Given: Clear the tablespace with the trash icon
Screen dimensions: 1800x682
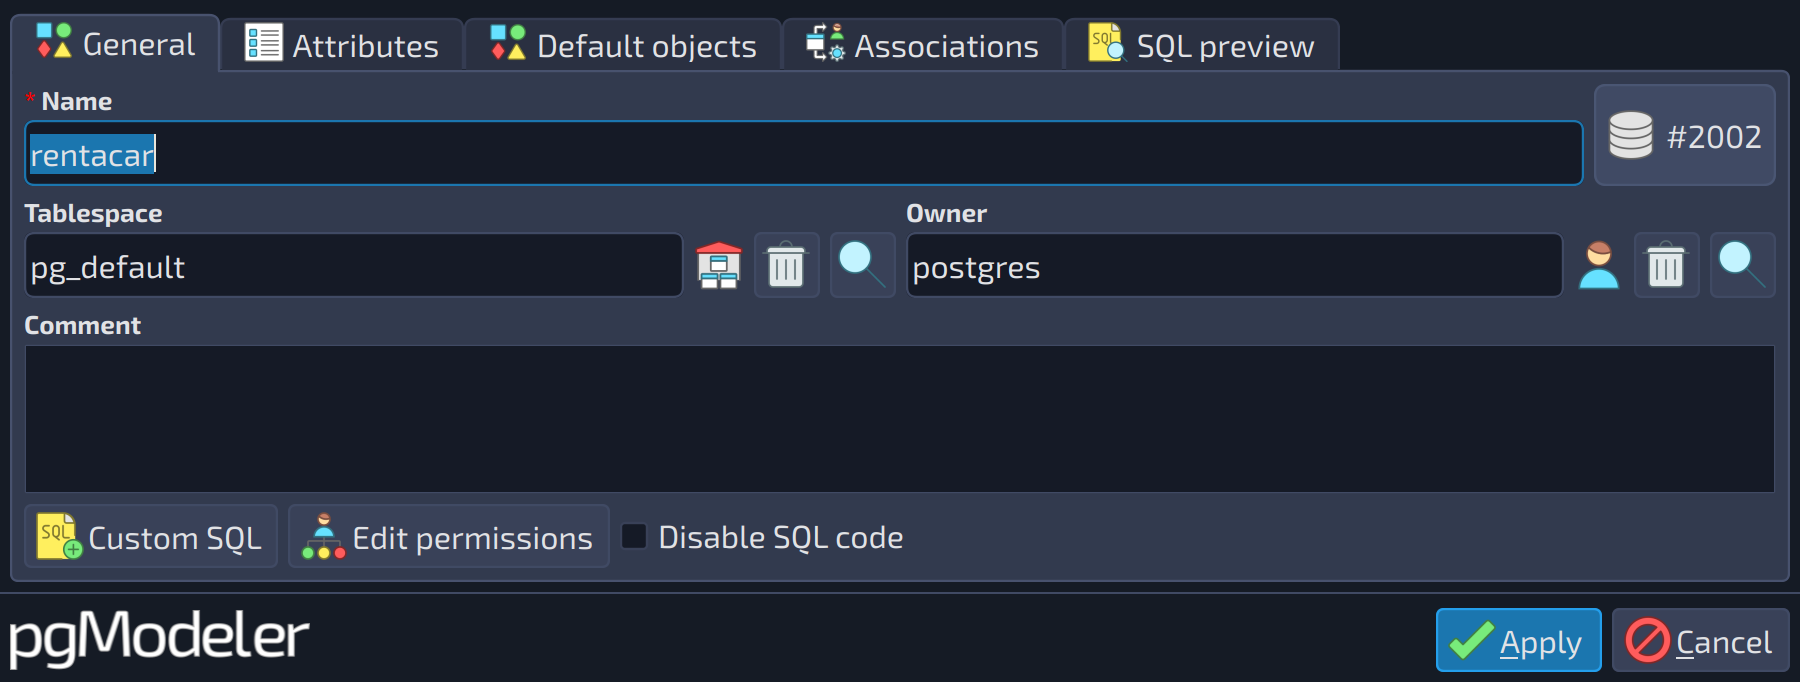Looking at the screenshot, I should click(786, 266).
